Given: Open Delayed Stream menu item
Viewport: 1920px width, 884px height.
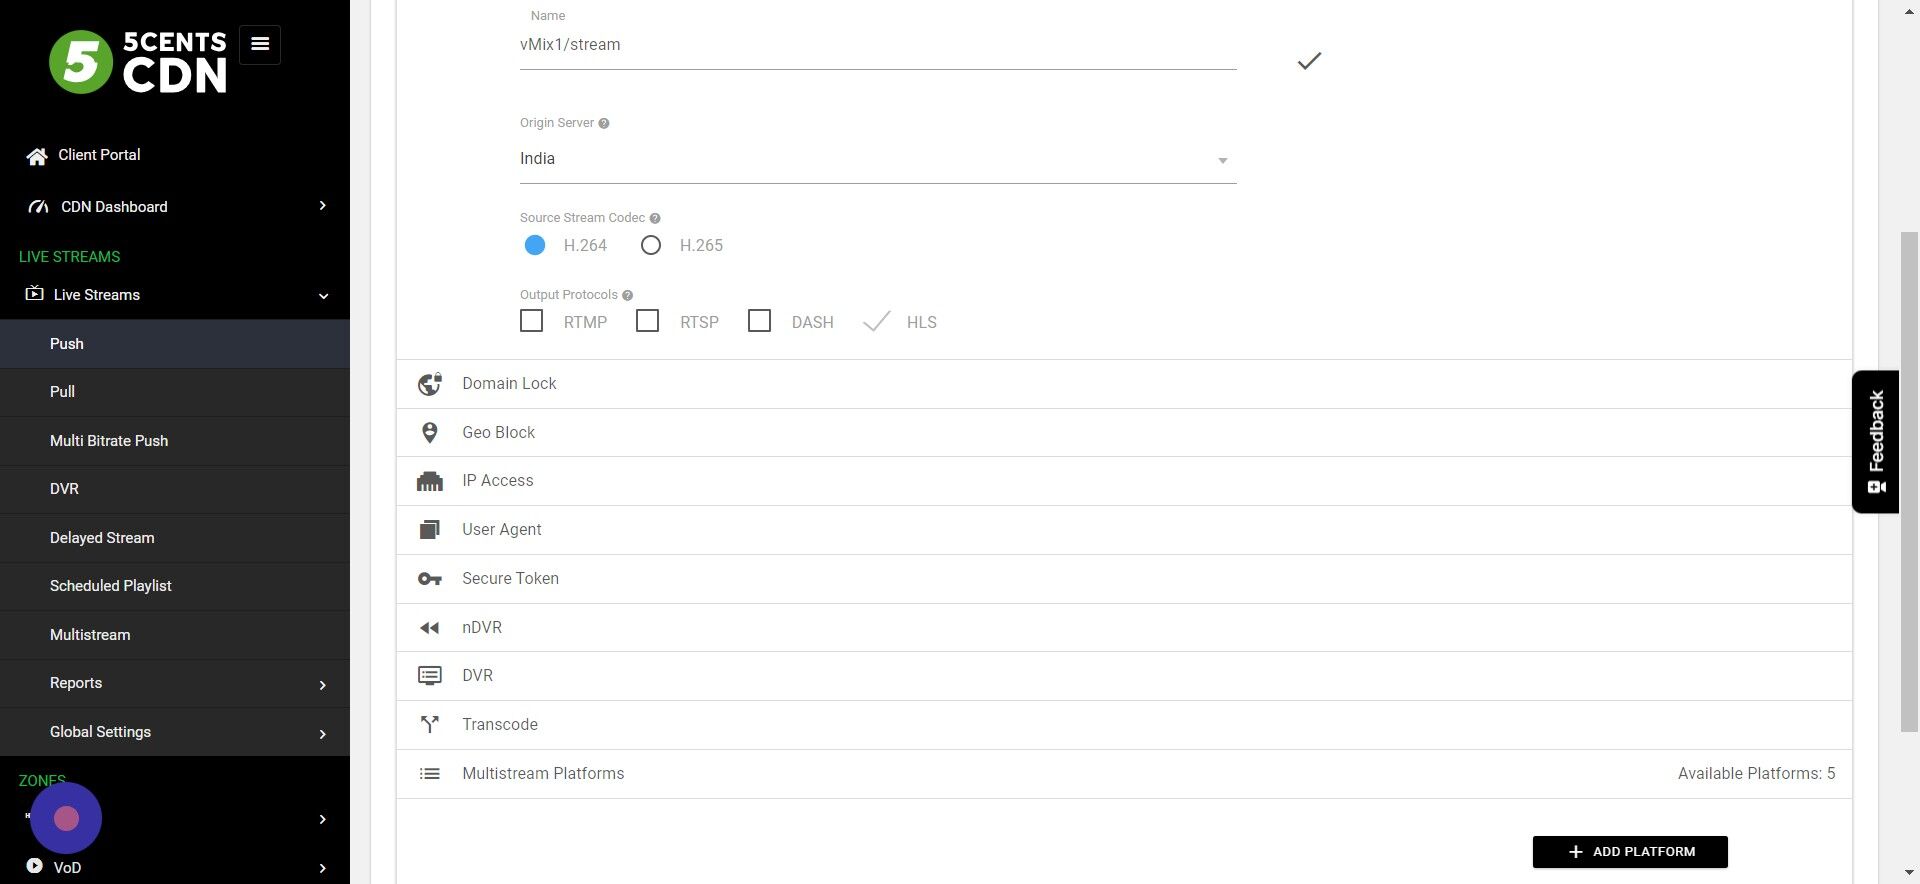Looking at the screenshot, I should 175,538.
